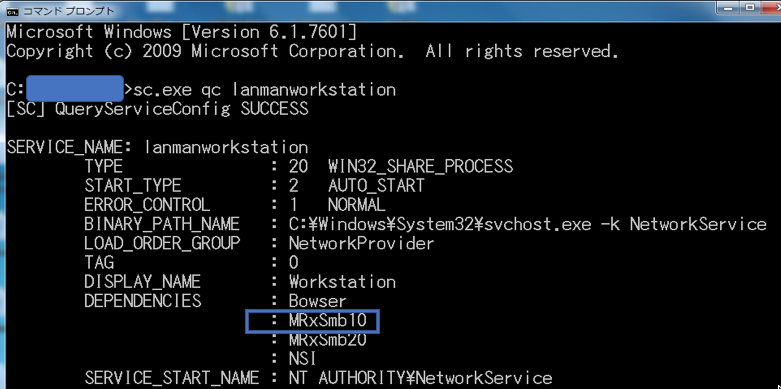Click the WIN32_SHARE_PROCESS type value

[x=420, y=166]
